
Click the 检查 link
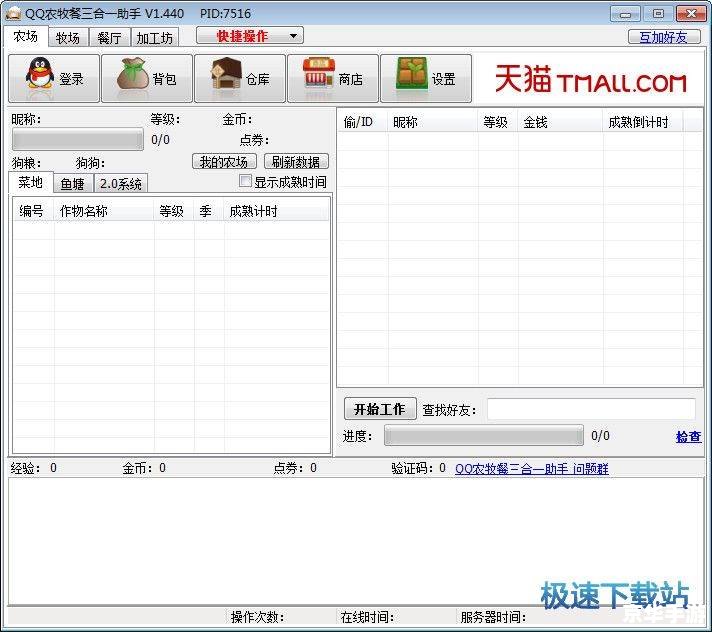(688, 436)
